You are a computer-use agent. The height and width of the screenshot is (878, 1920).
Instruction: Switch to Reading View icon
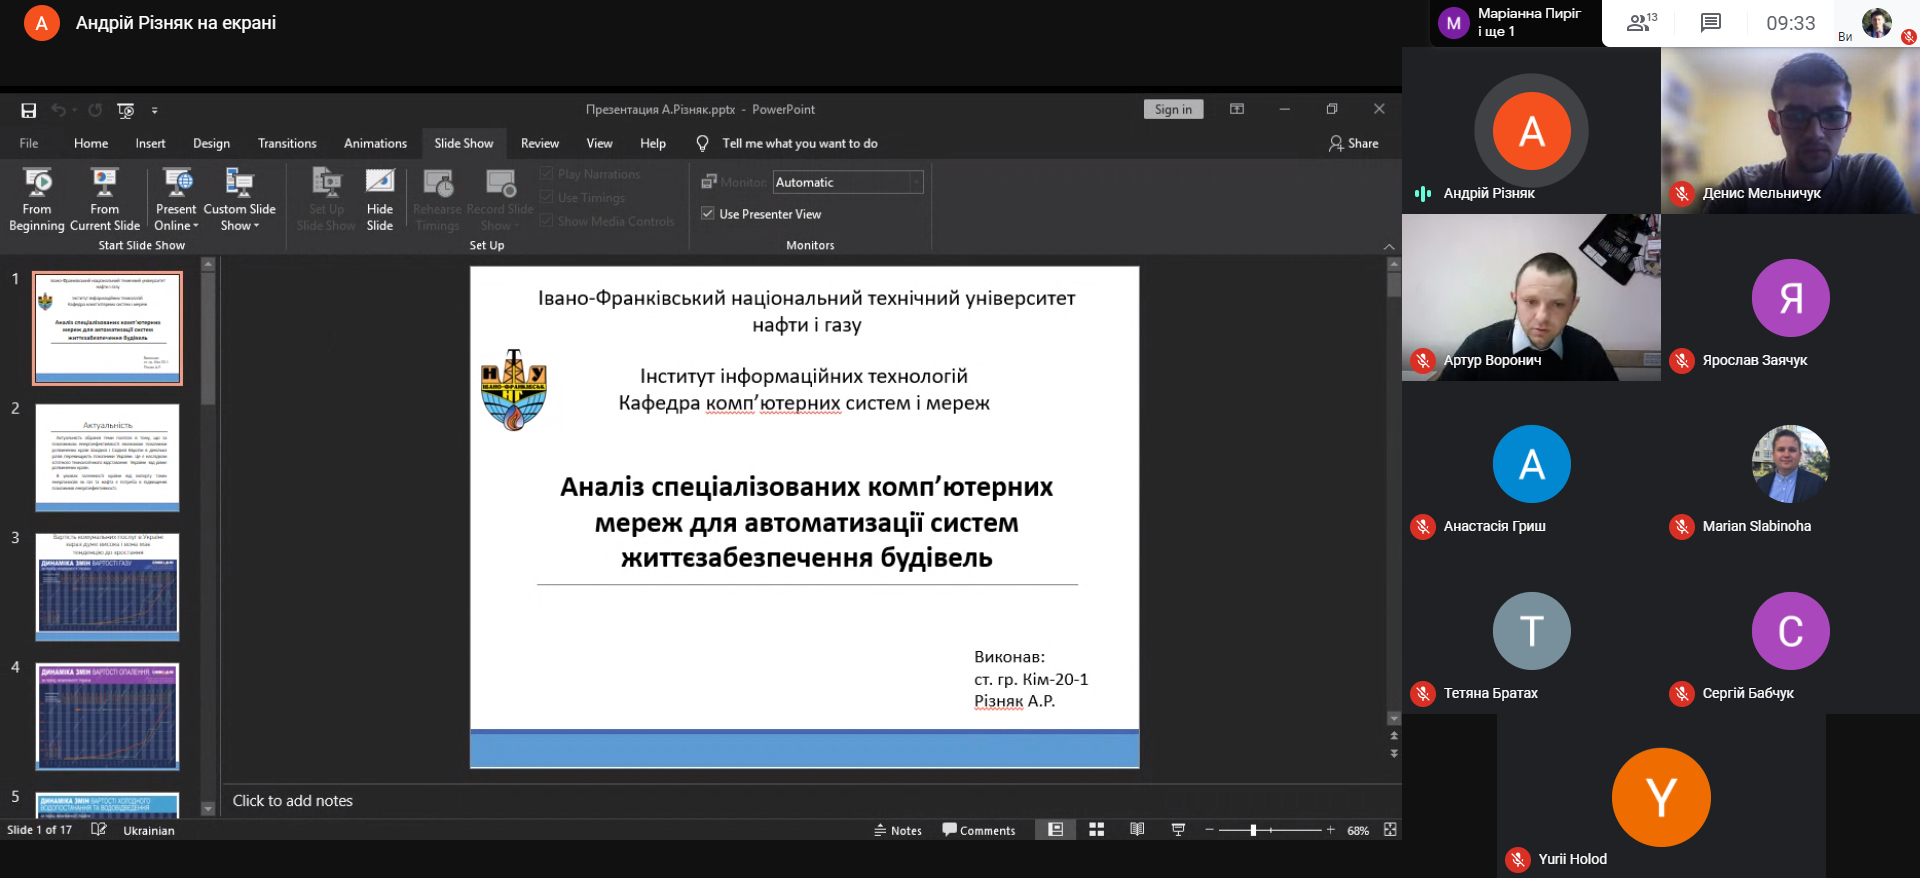(x=1137, y=829)
